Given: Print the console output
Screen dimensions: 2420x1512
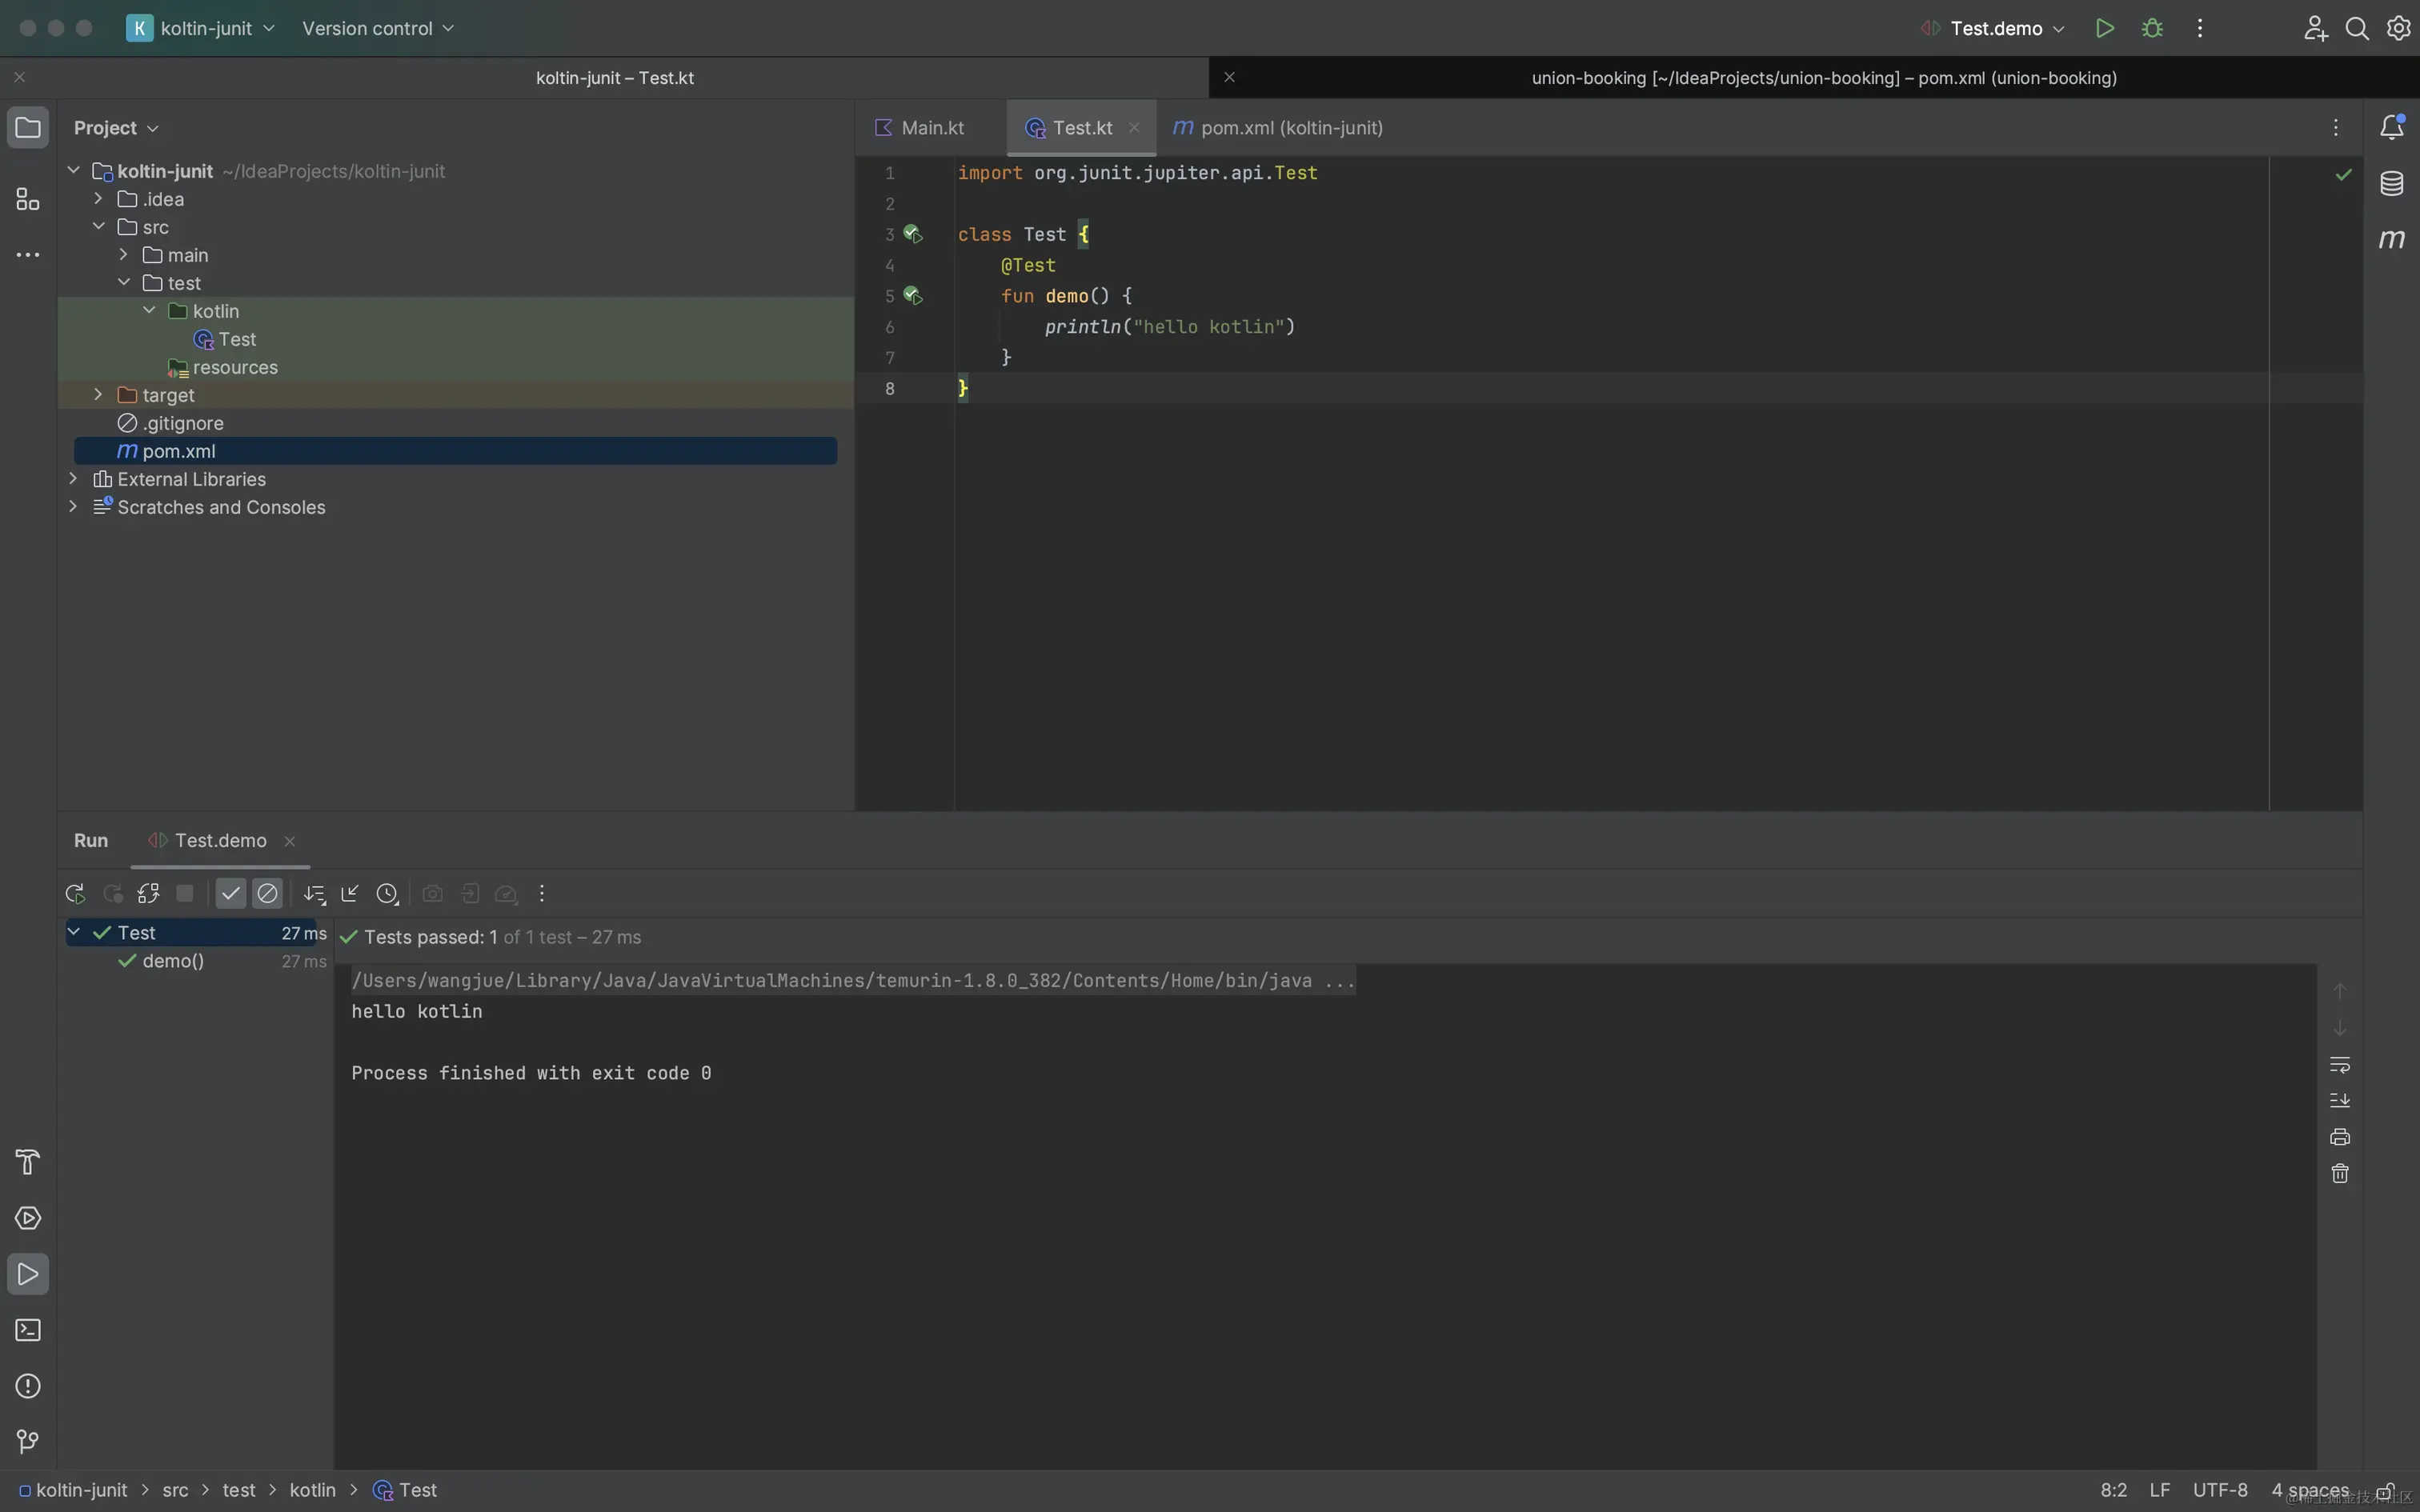Looking at the screenshot, I should [x=2340, y=1137].
